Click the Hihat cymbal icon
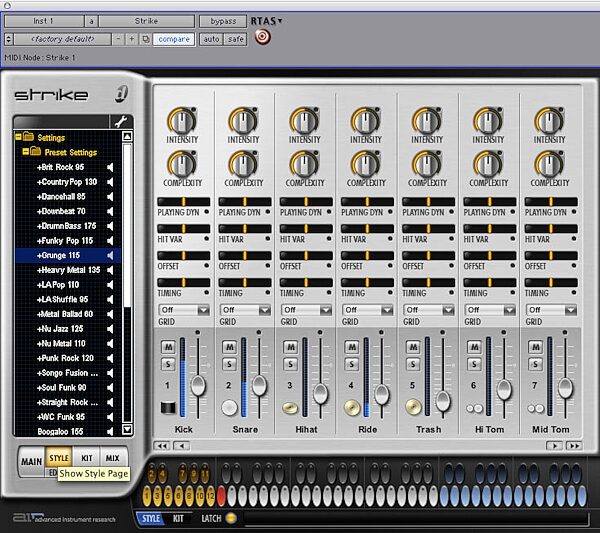 tap(290, 408)
